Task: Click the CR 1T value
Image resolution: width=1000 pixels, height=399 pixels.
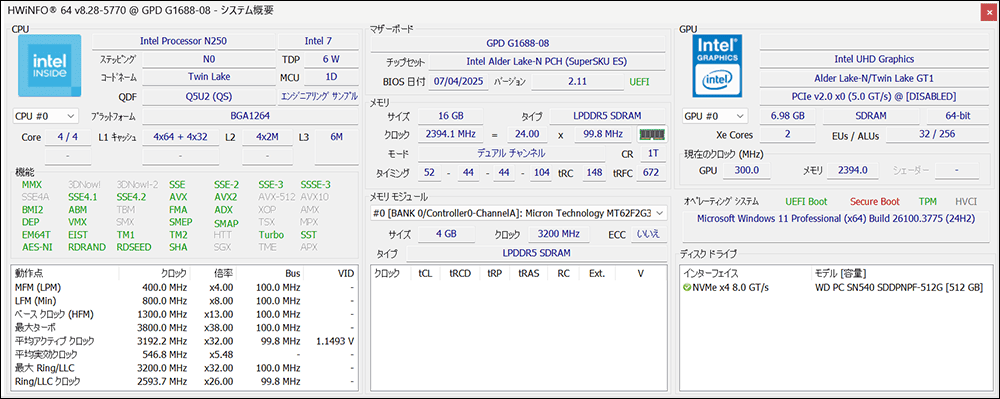Action: [652, 154]
